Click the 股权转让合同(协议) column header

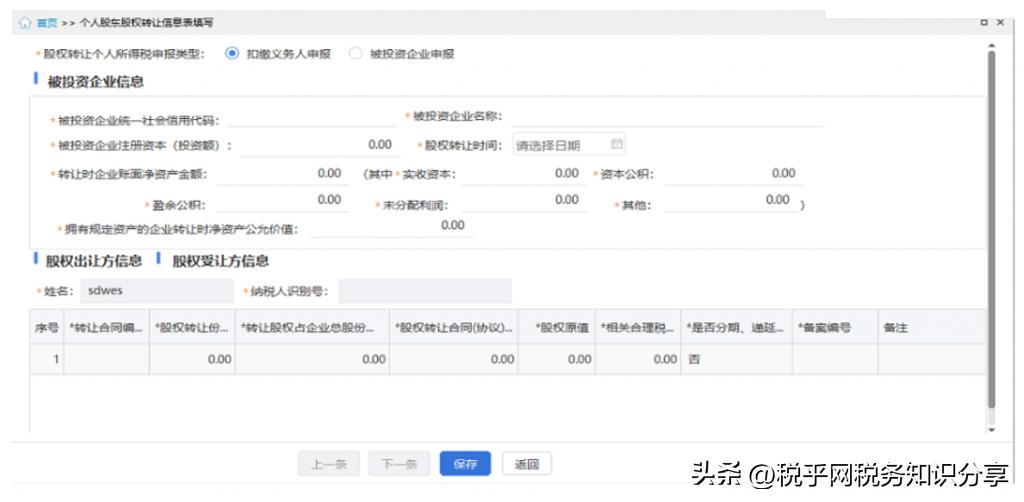[454, 328]
